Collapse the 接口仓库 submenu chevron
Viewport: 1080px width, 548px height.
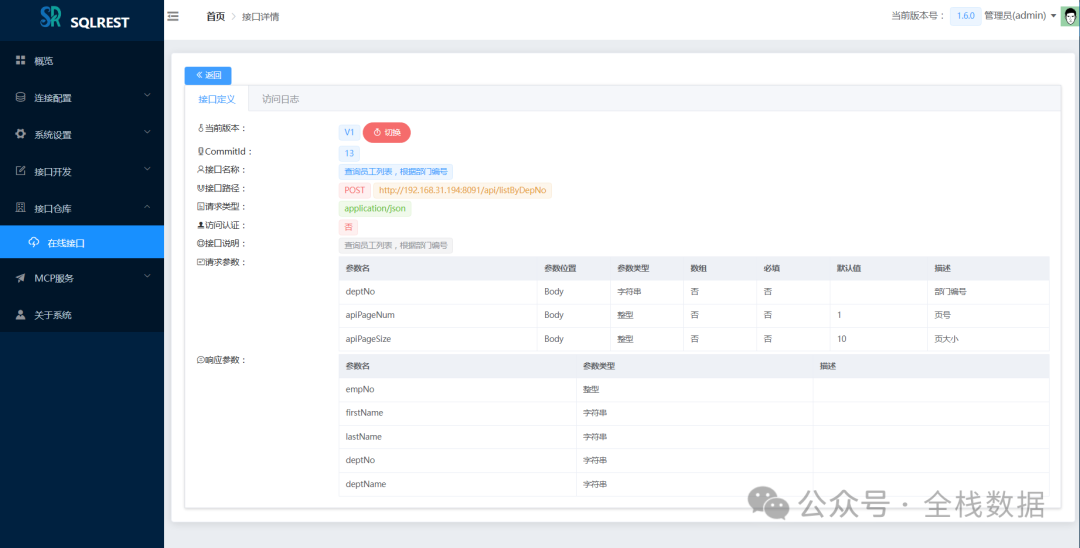(x=147, y=207)
